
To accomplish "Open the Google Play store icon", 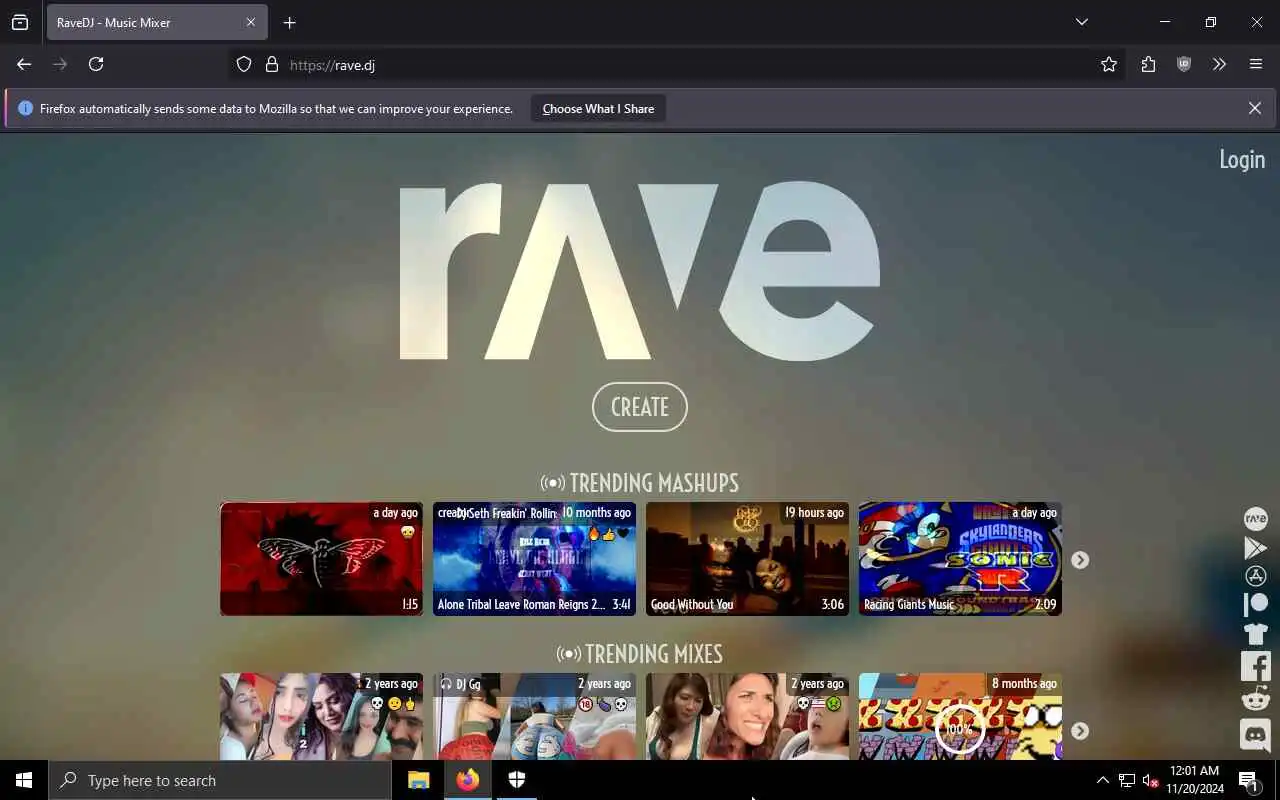I will point(1255,548).
